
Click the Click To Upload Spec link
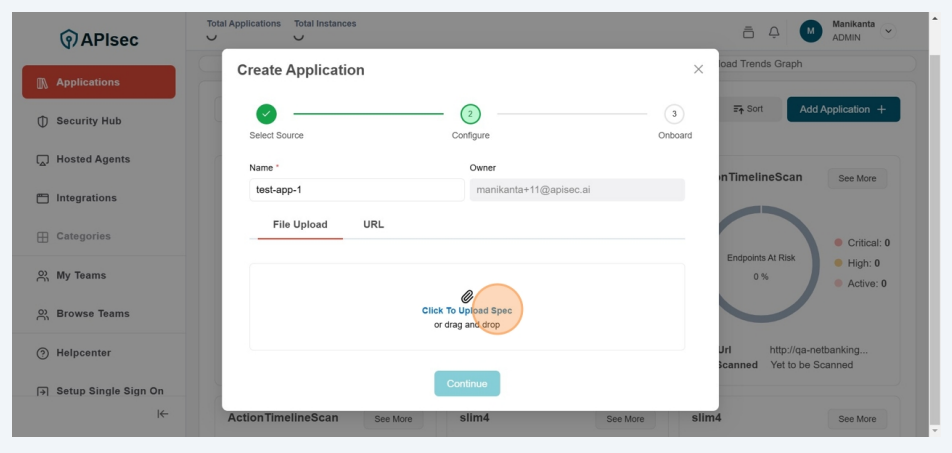[x=467, y=311]
